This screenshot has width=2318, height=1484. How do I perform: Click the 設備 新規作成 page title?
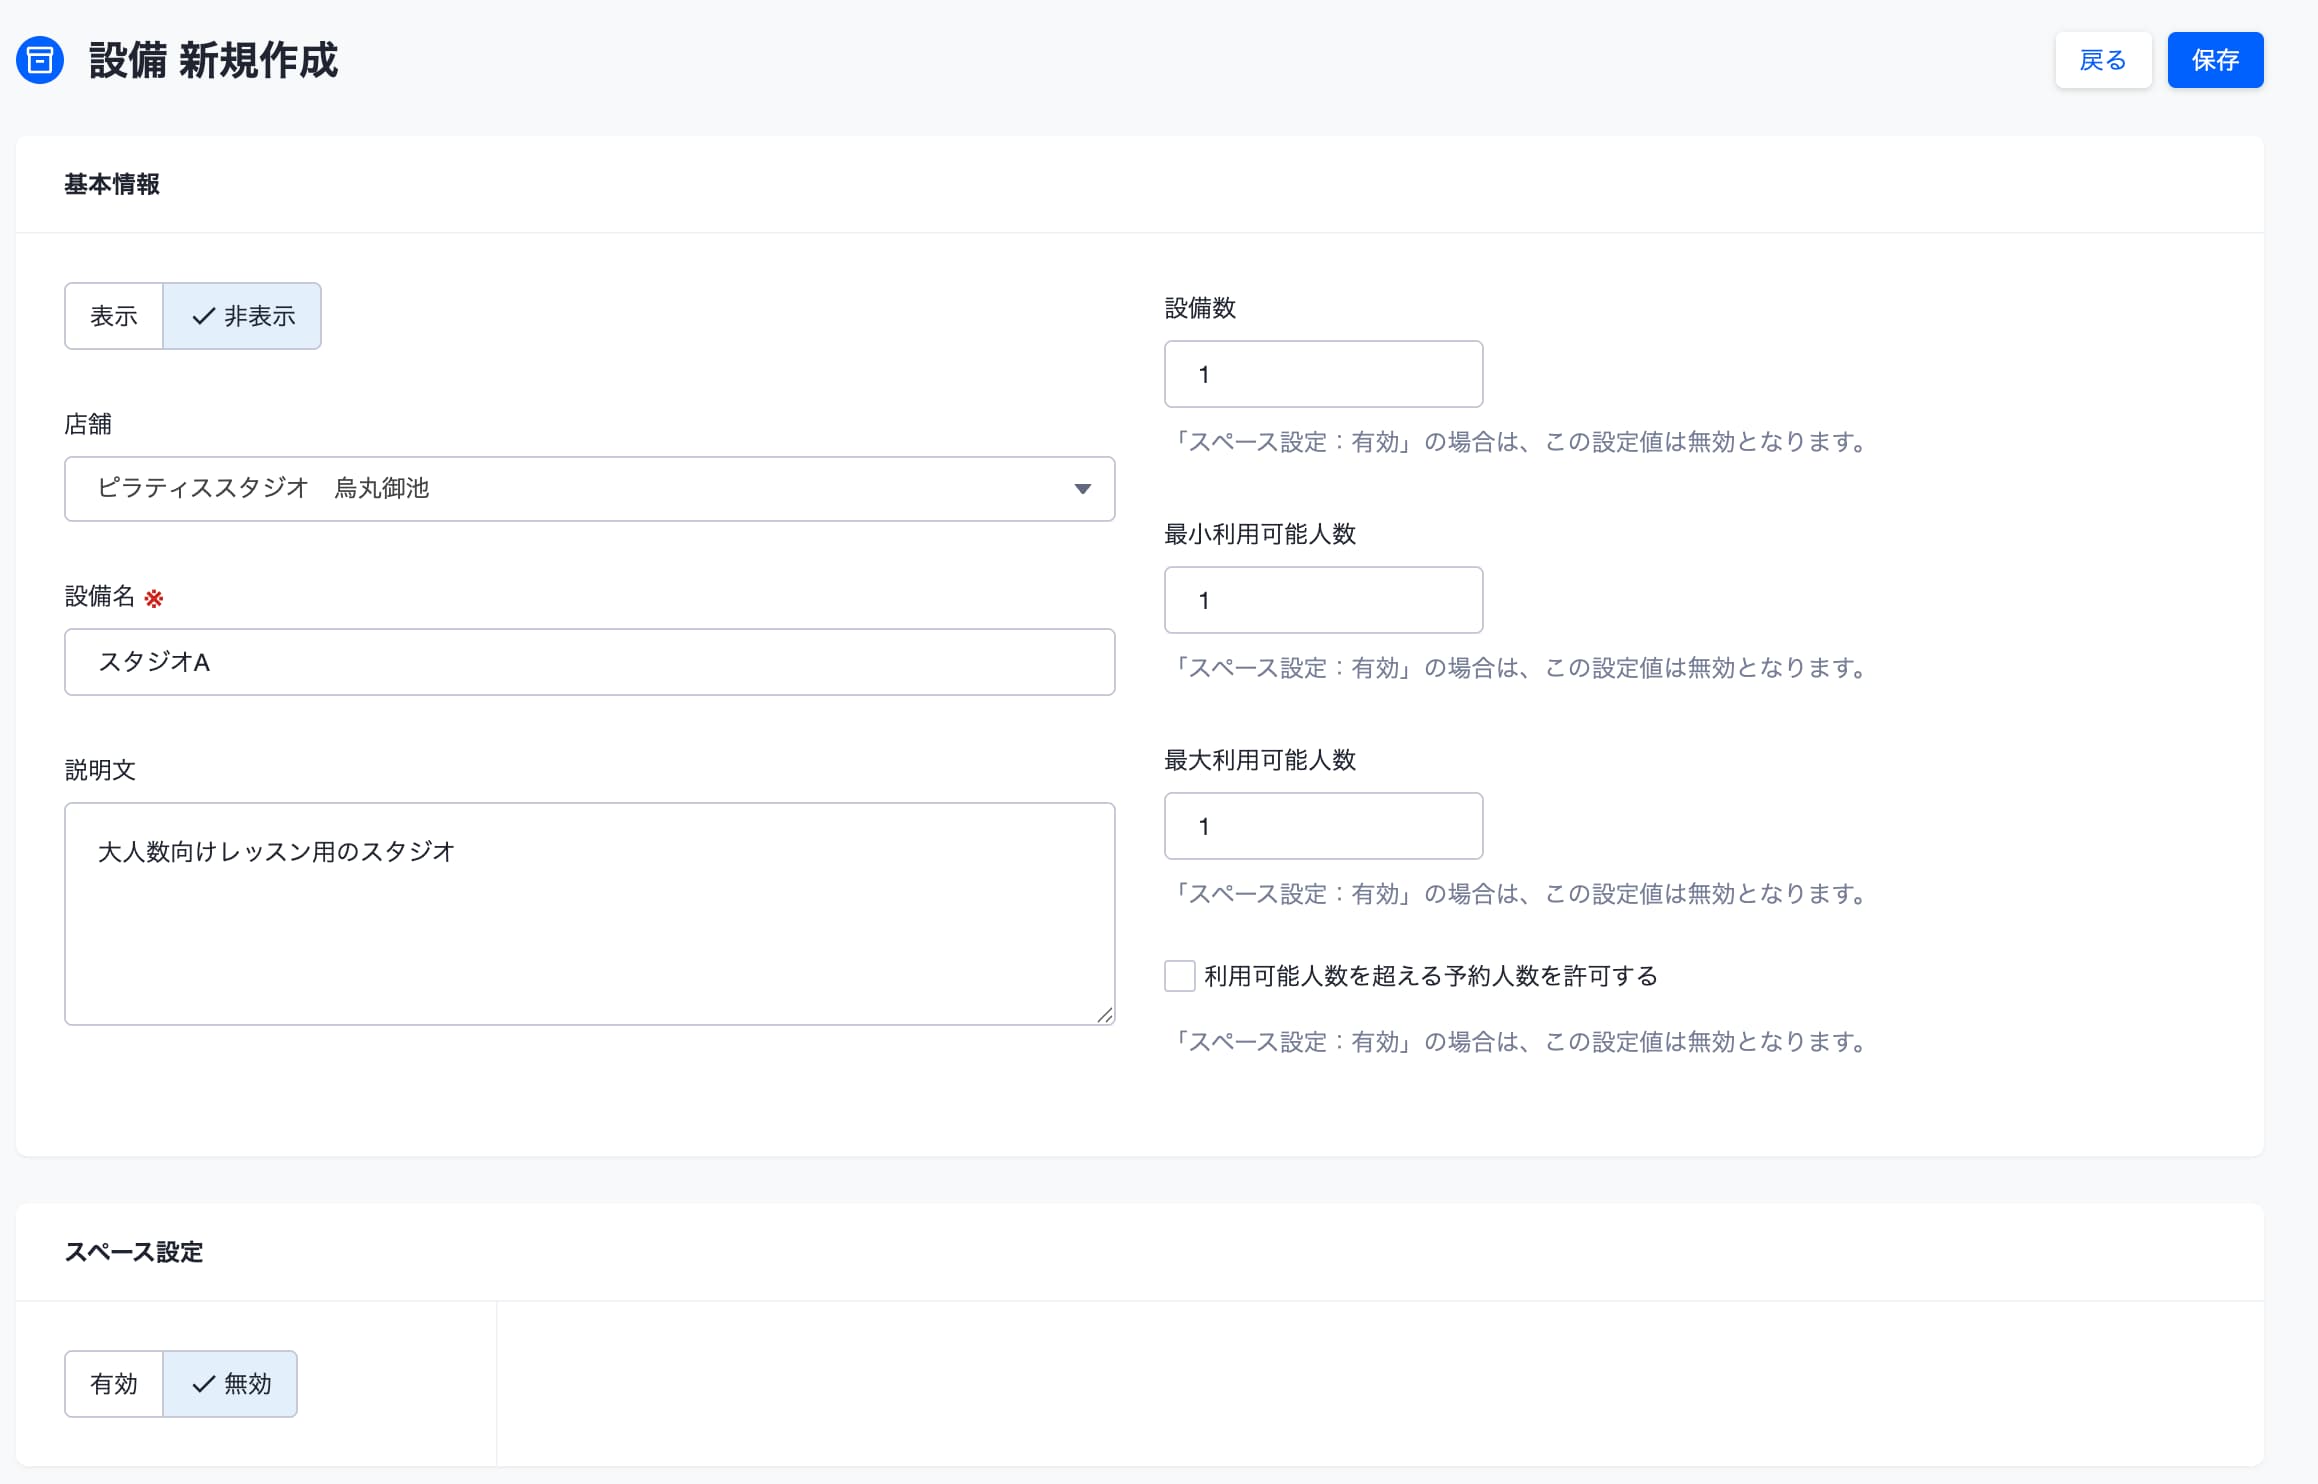coord(214,60)
